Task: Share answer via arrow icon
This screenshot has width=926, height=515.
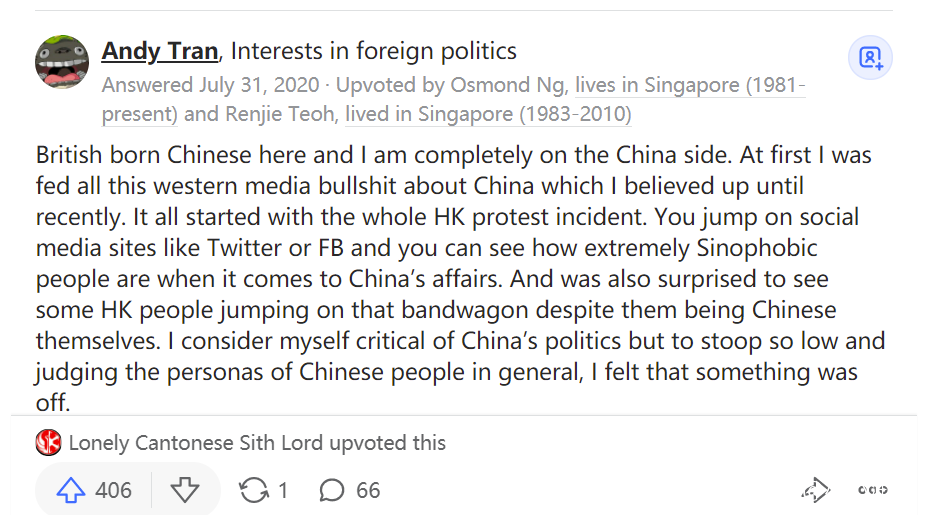Action: click(x=815, y=490)
